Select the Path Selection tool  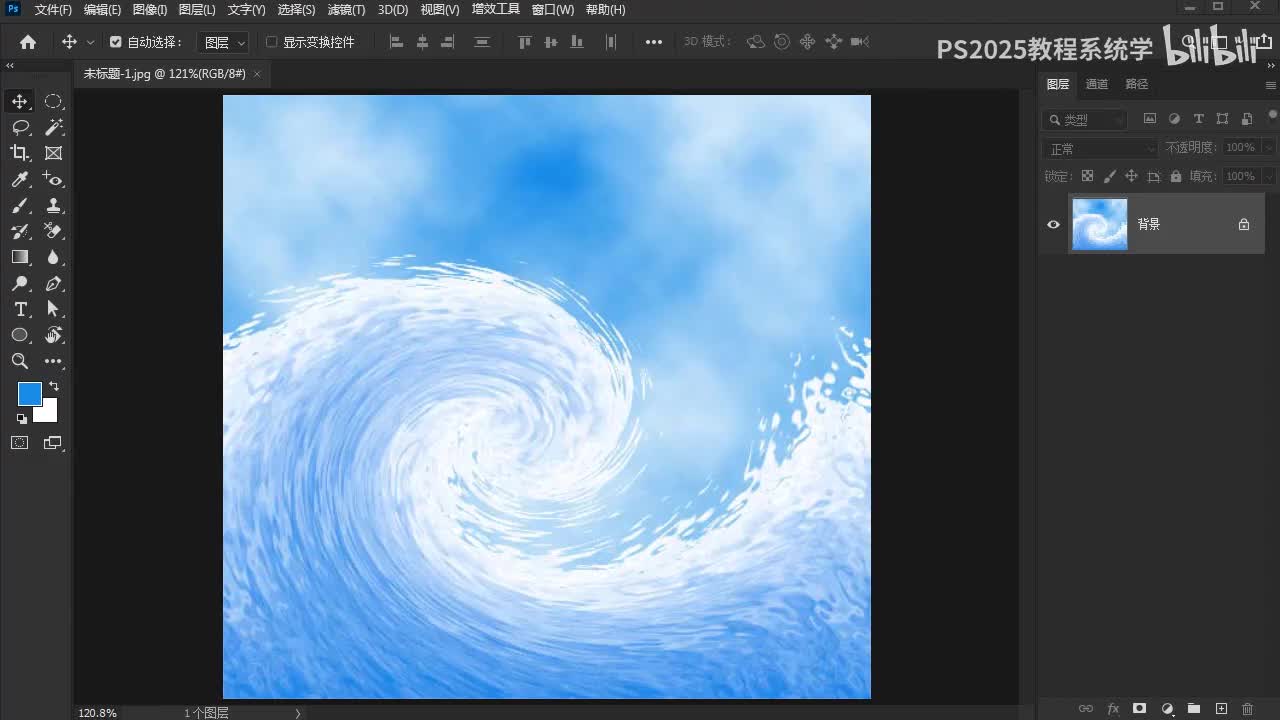[54, 309]
